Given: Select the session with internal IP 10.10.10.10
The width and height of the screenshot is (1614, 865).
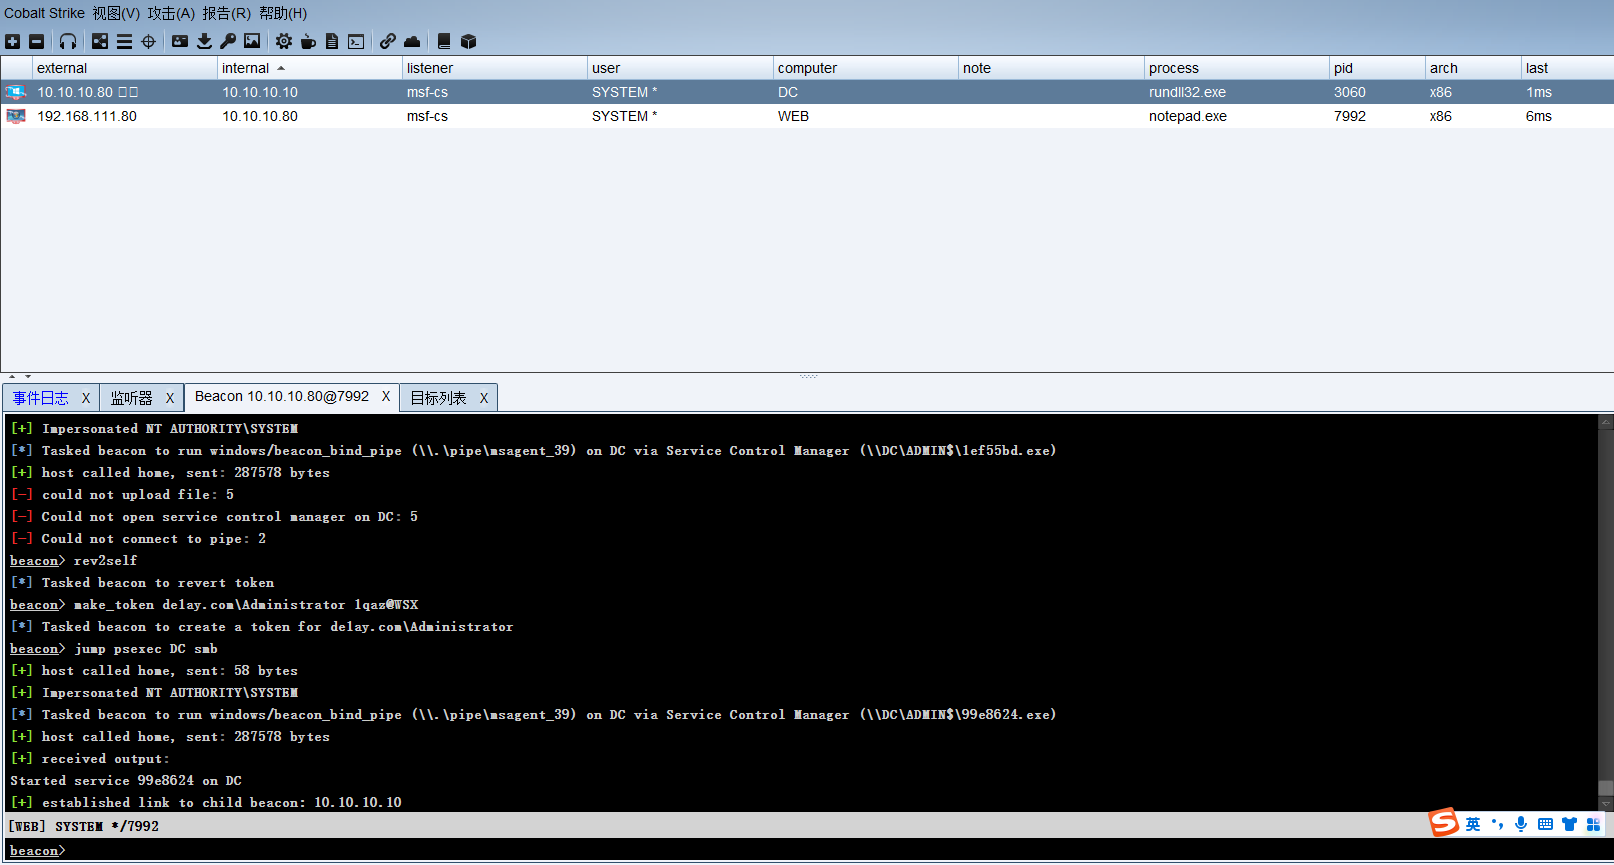Looking at the screenshot, I should 807,92.
